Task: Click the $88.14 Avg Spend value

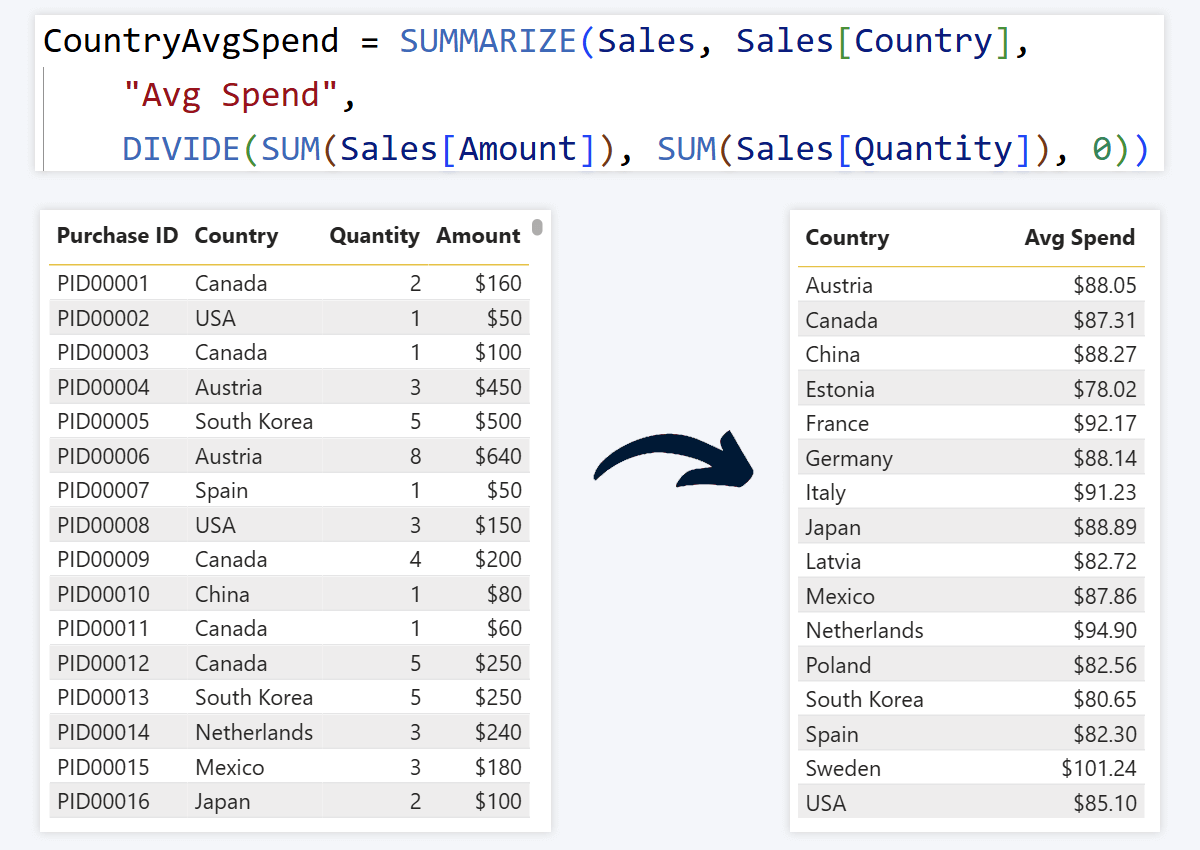Action: click(x=1105, y=458)
